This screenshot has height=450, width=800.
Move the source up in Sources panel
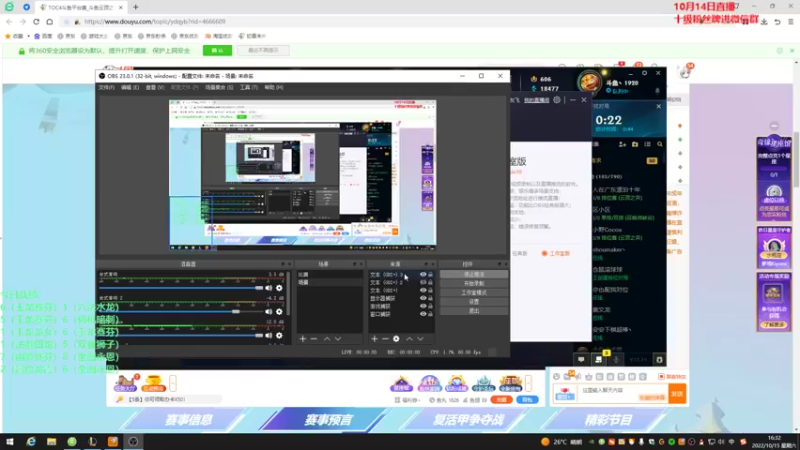(409, 339)
